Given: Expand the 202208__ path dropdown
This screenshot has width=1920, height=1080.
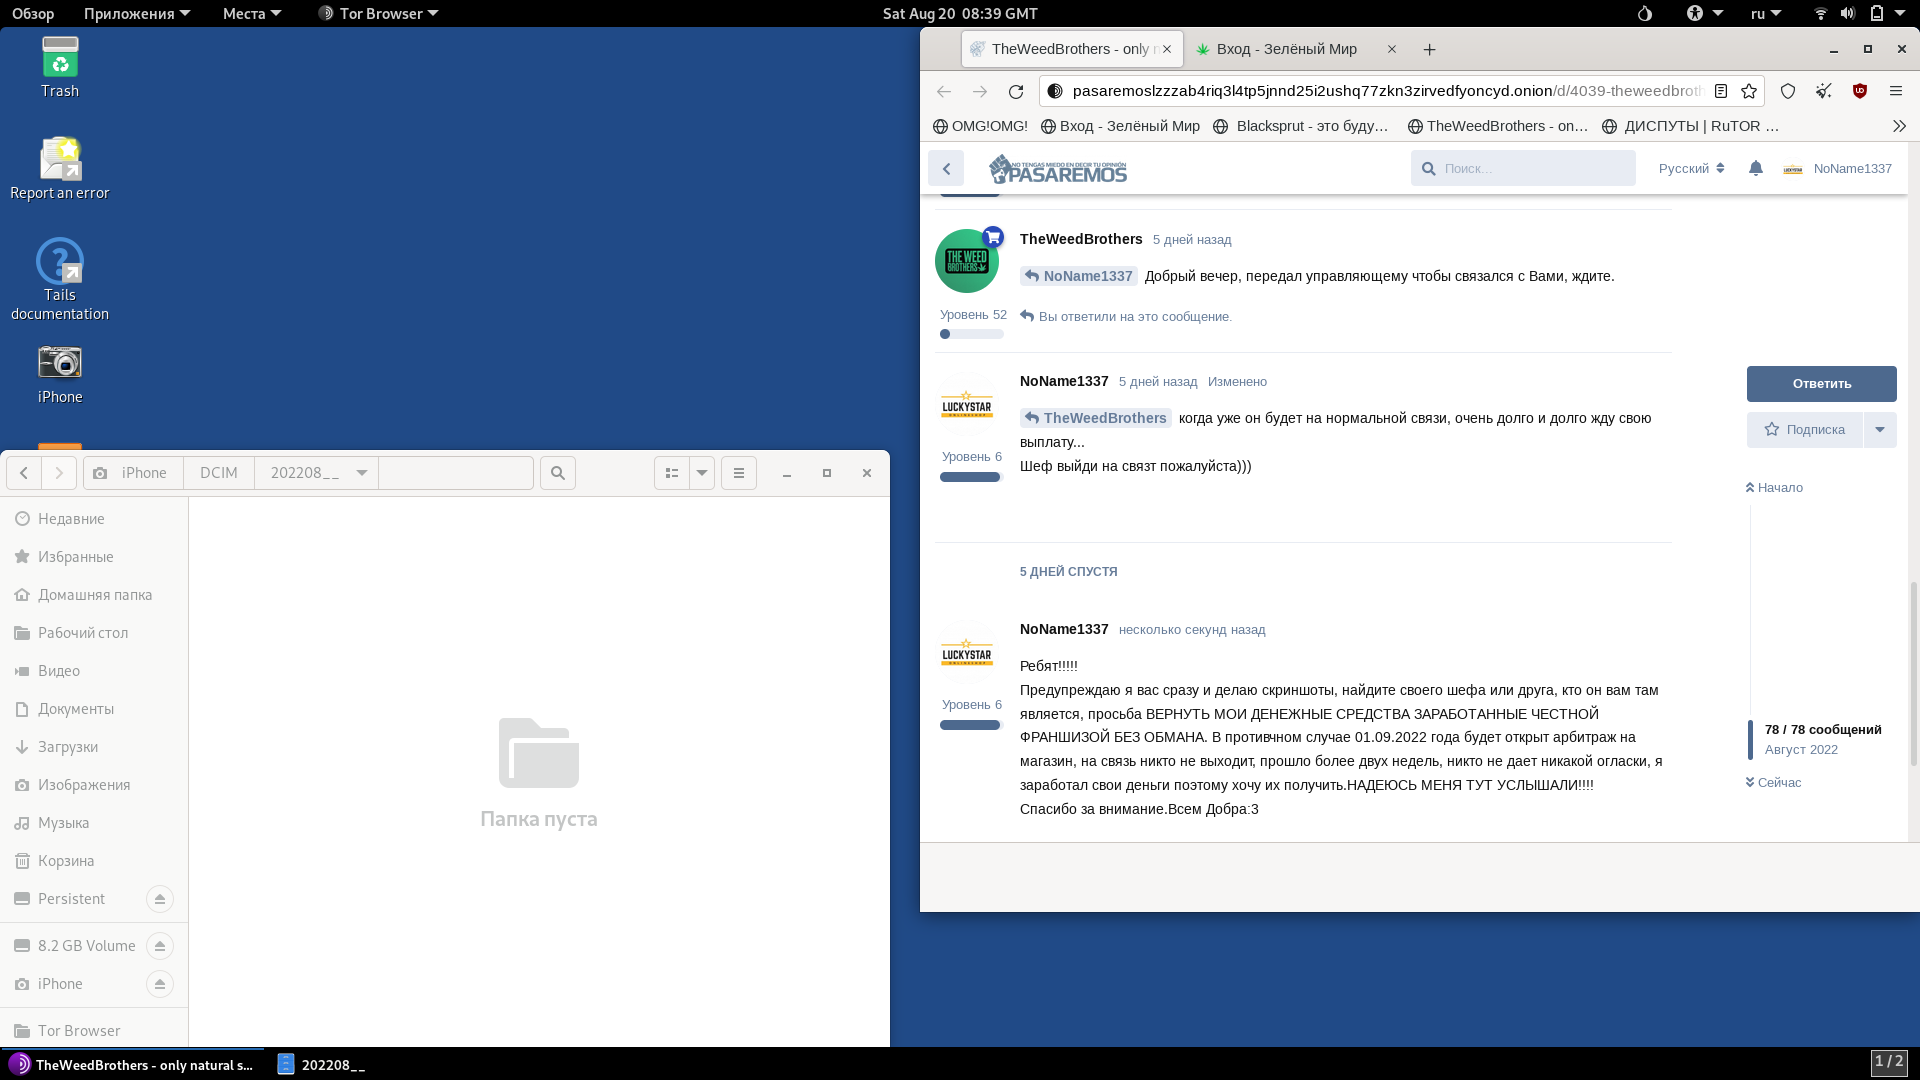Looking at the screenshot, I should coord(362,473).
